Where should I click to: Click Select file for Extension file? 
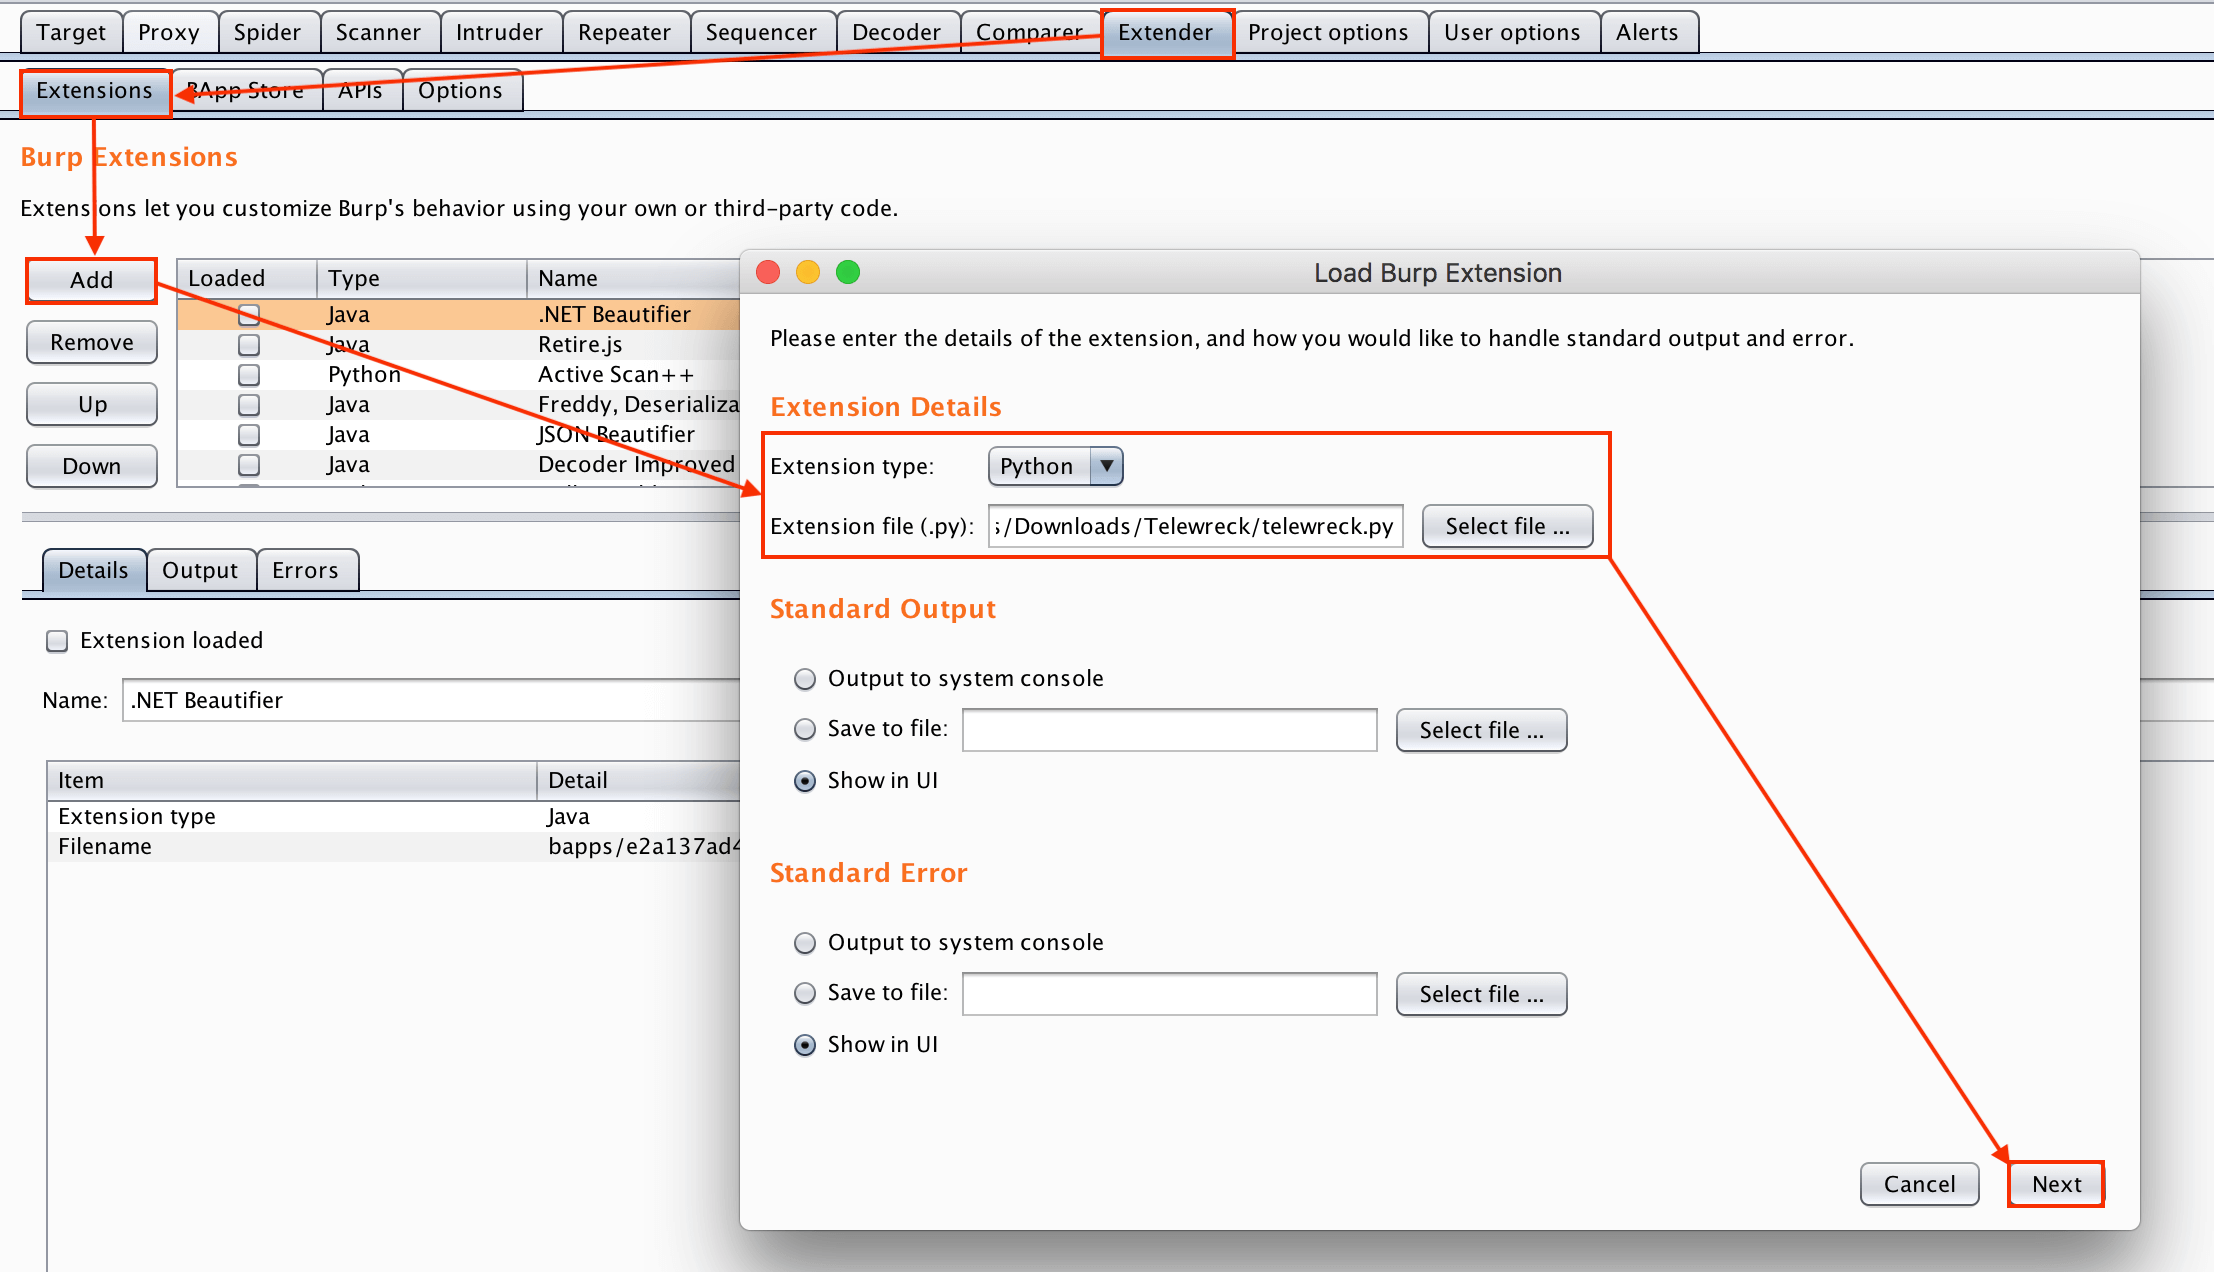click(x=1506, y=526)
